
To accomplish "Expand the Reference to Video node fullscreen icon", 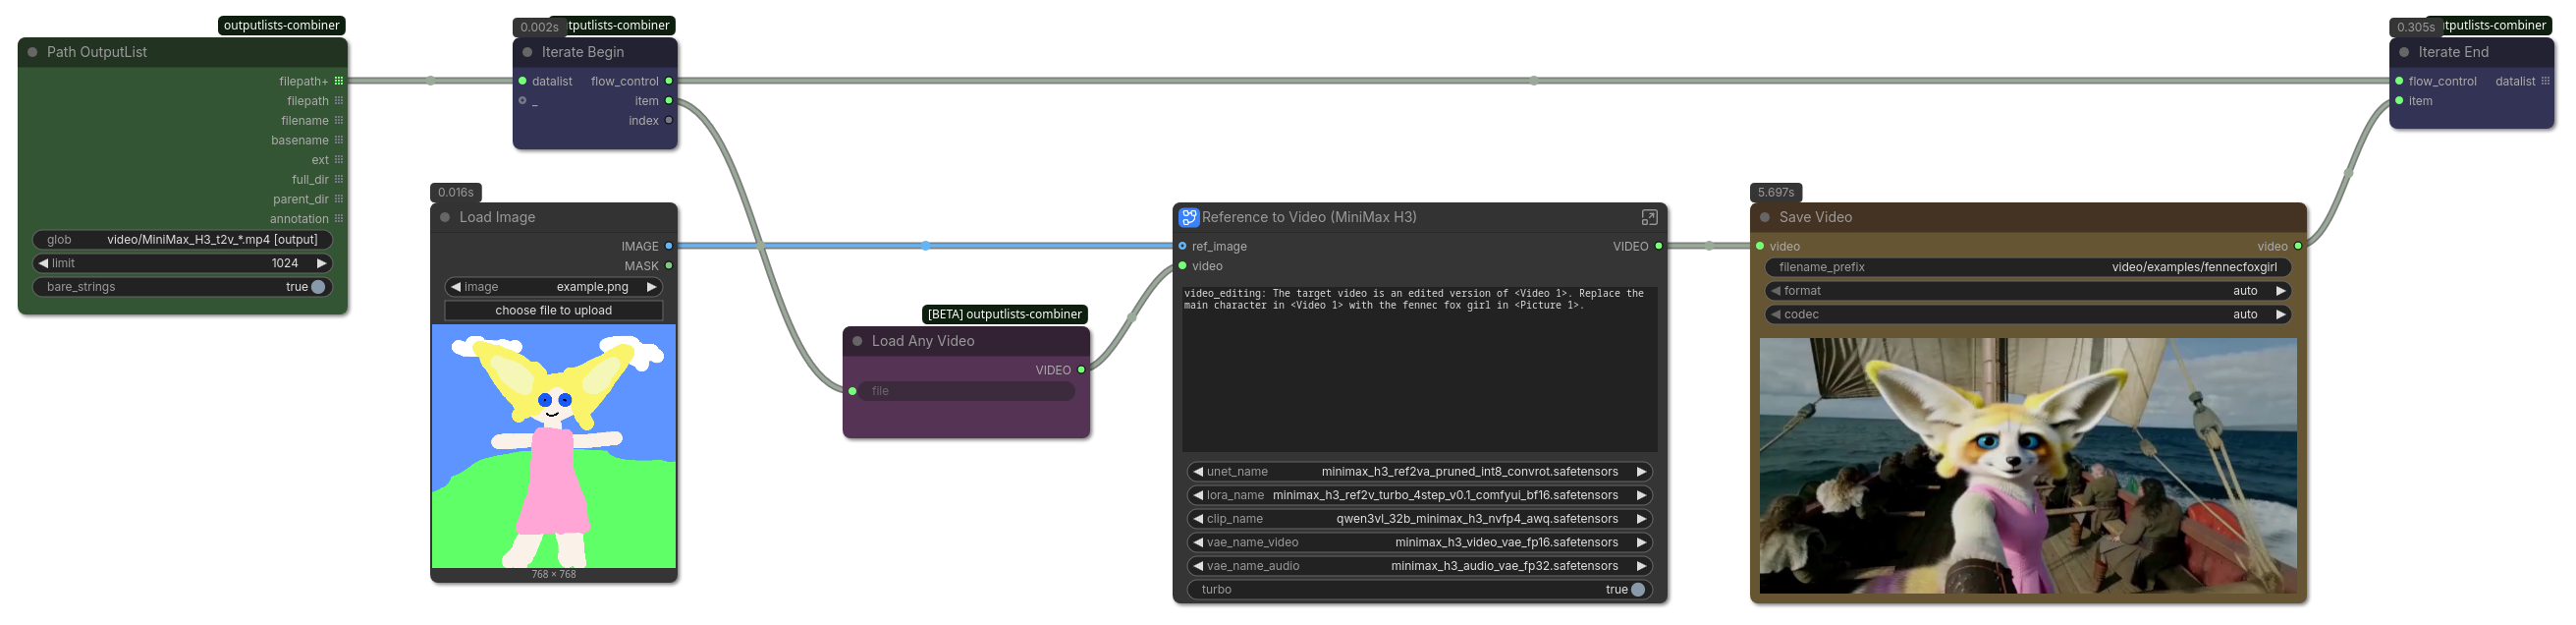I will (1649, 217).
